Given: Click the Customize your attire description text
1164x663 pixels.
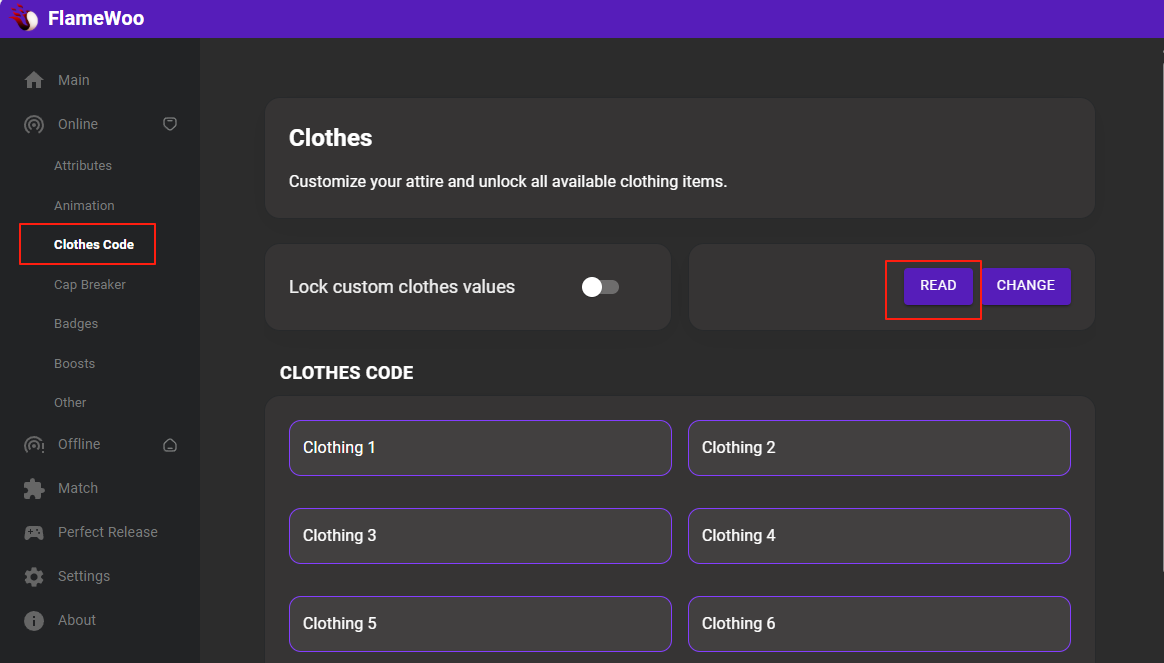Looking at the screenshot, I should pos(508,181).
